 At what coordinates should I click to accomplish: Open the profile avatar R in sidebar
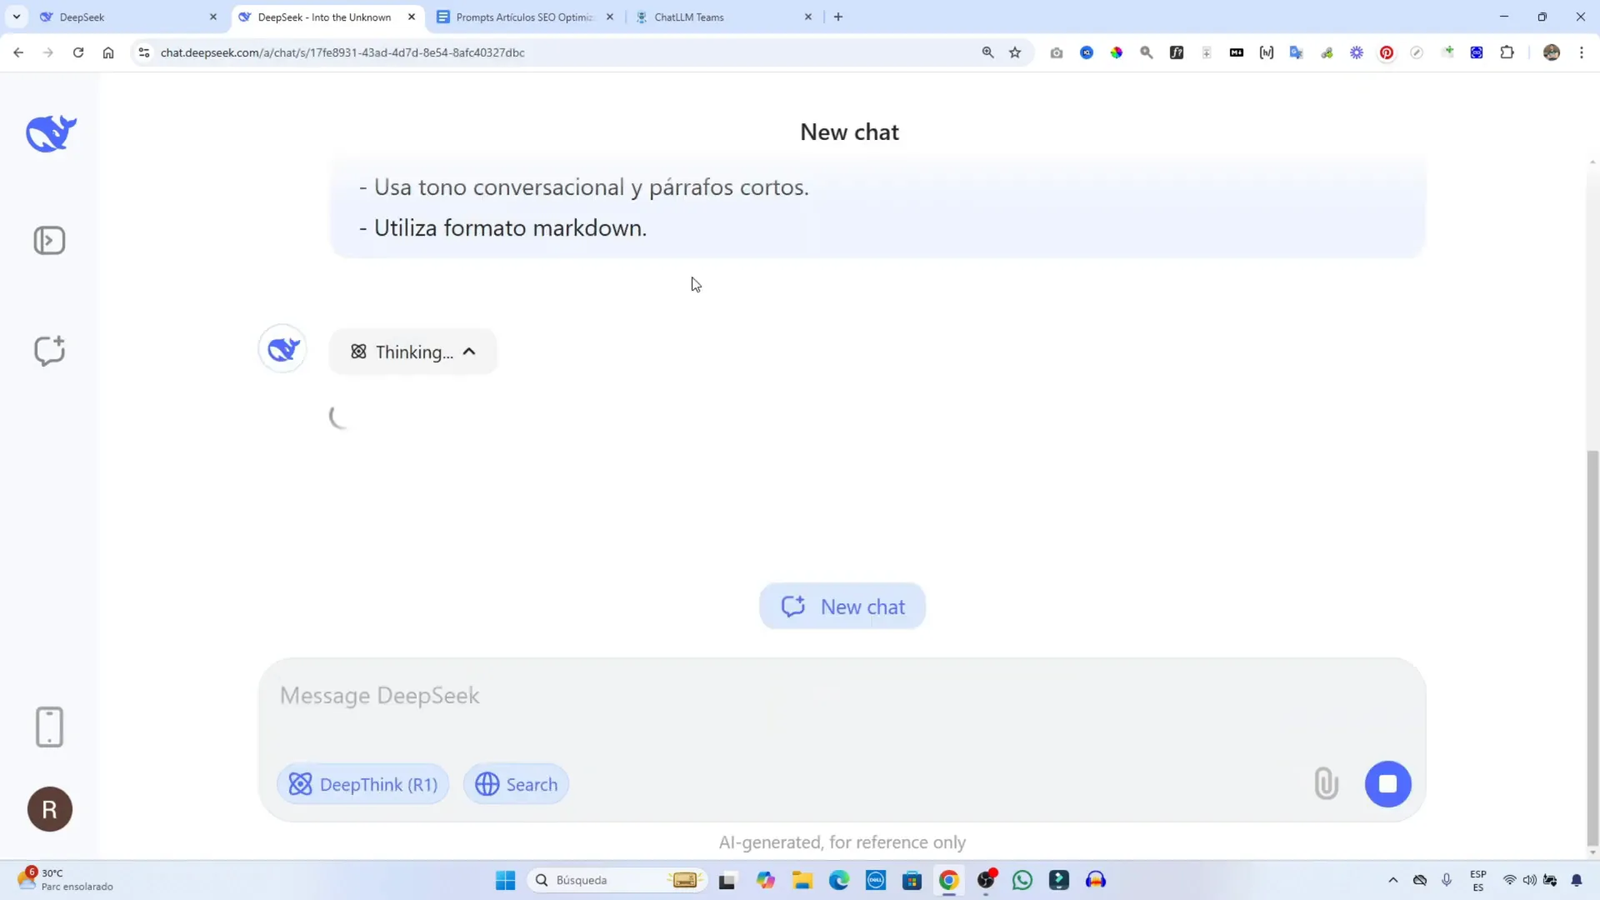coord(49,809)
